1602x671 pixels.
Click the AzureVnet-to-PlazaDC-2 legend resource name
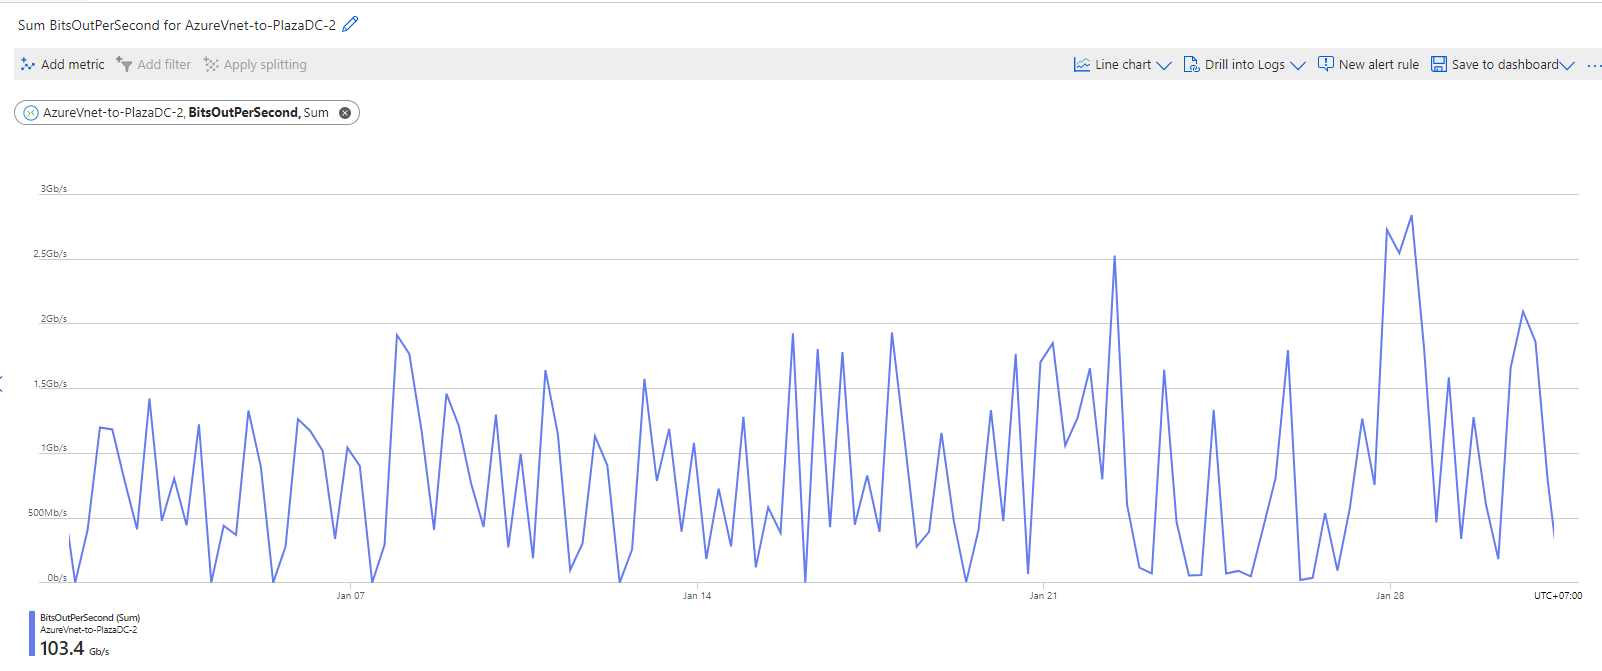coord(89,630)
